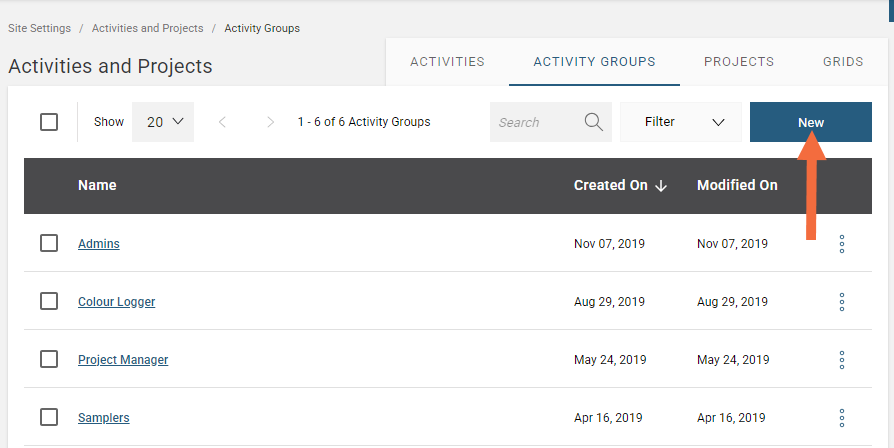Screen dimensions: 894x448
Task: Click into the Search input field
Action: 535,122
